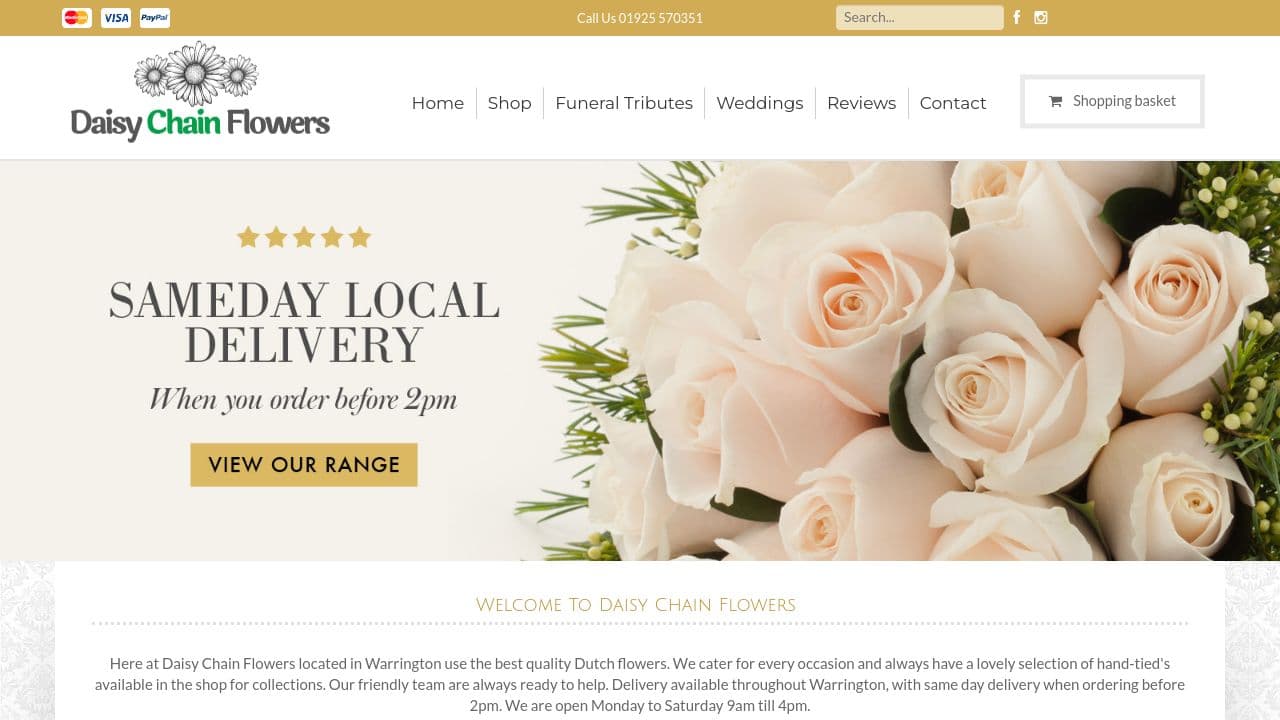
Task: Open the Shopping basket
Action: click(1112, 101)
